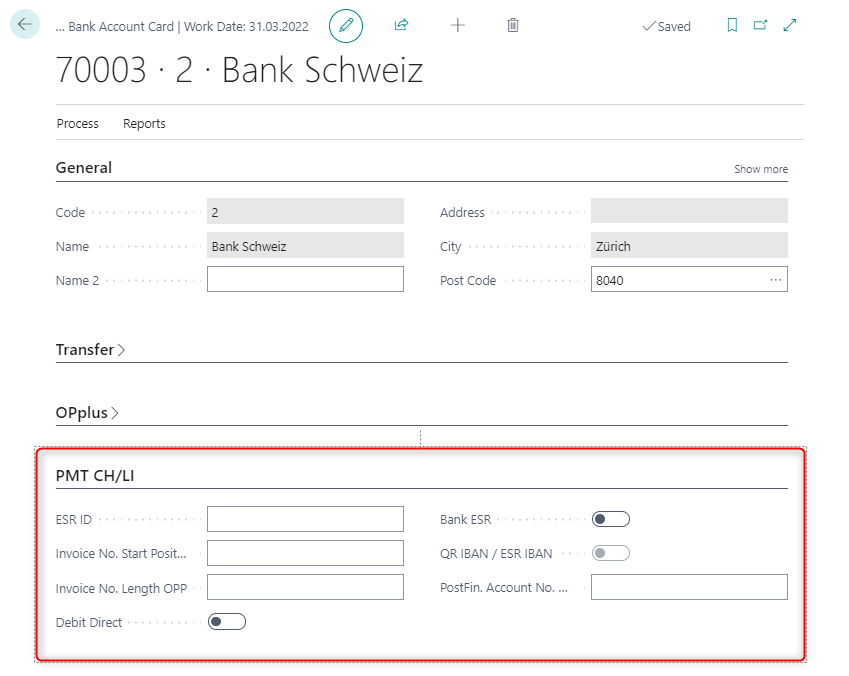The height and width of the screenshot is (676, 849).
Task: Click the trash delete icon
Action: point(513,25)
